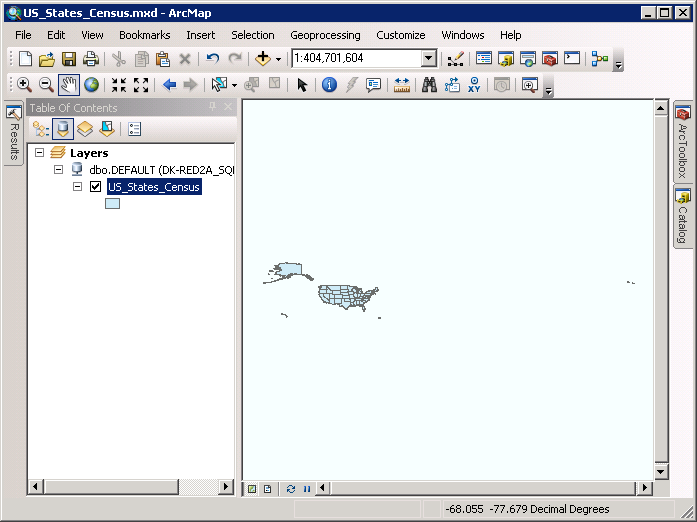This screenshot has width=697, height=522.
Task: Print the map
Action: tap(91, 59)
